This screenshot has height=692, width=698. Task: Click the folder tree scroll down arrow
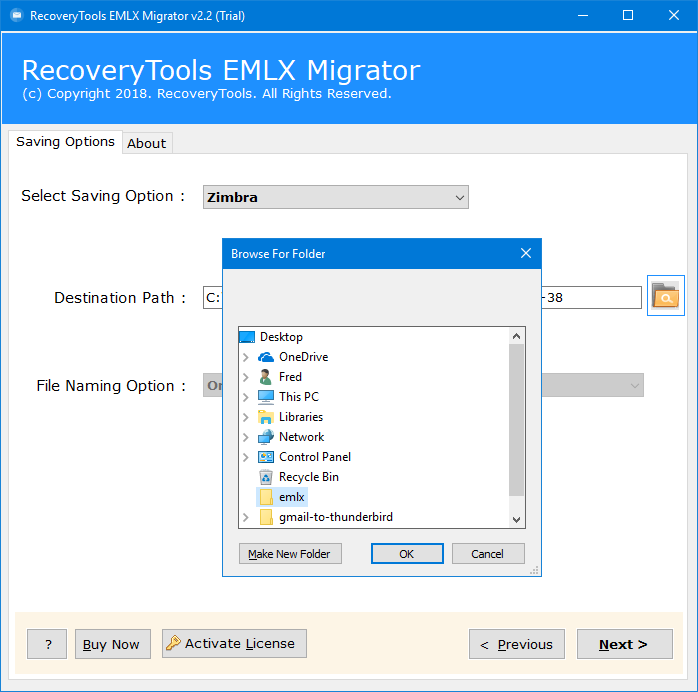pyautogui.click(x=516, y=519)
